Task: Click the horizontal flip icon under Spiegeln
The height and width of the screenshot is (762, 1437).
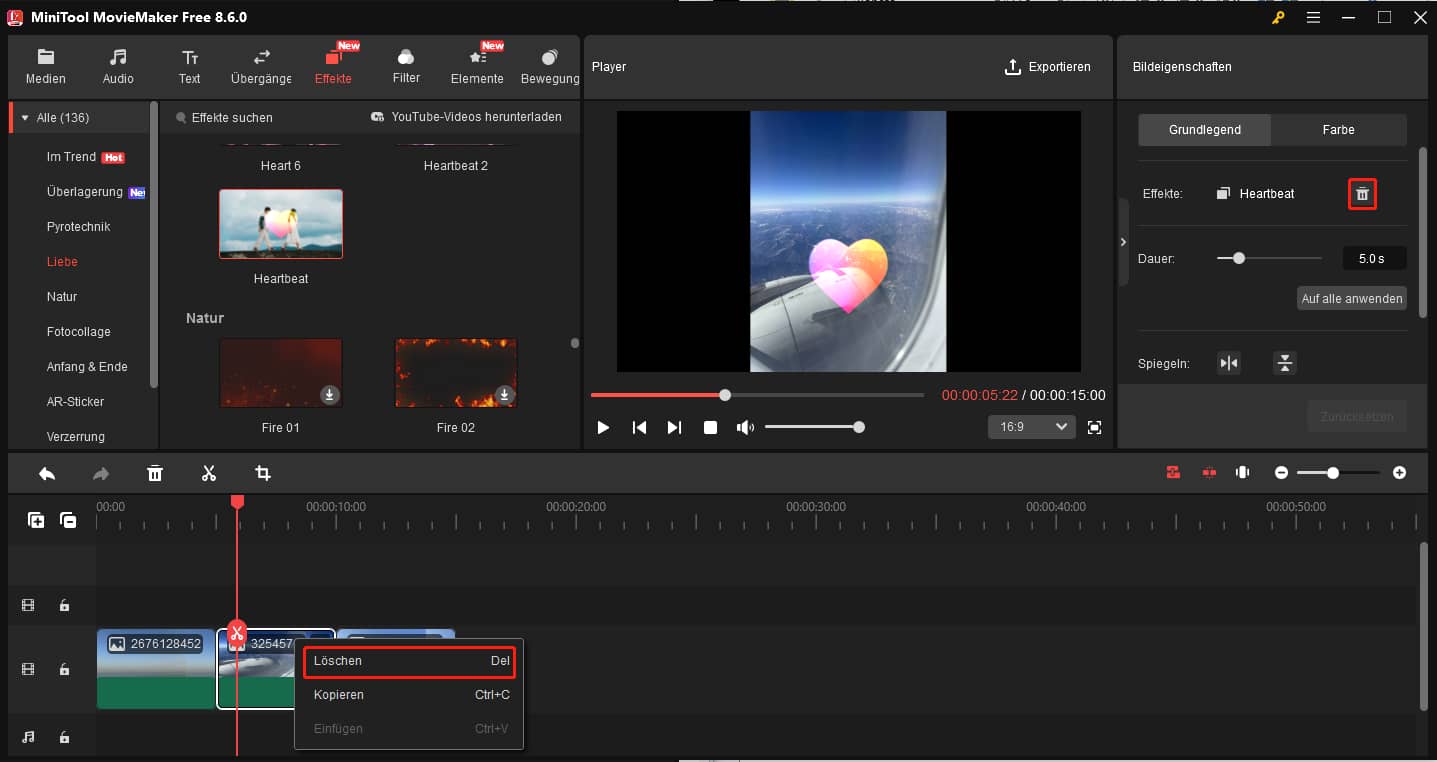Action: coord(1229,363)
